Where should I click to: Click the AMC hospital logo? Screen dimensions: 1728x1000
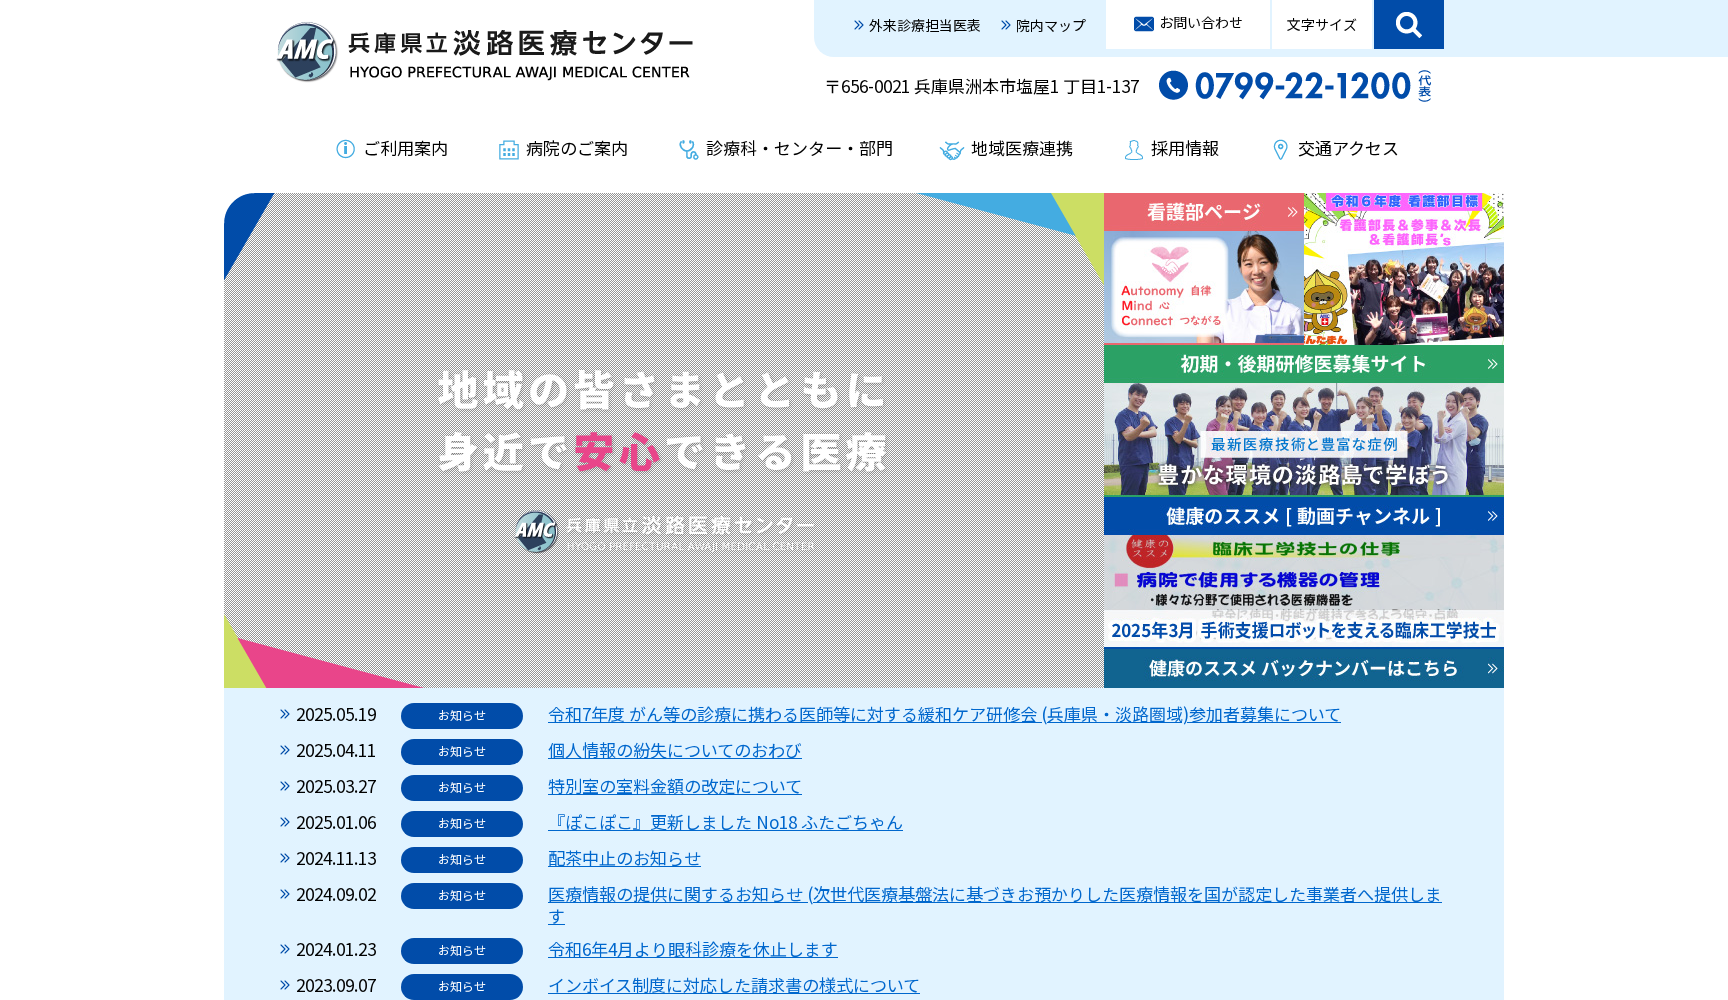(x=306, y=50)
